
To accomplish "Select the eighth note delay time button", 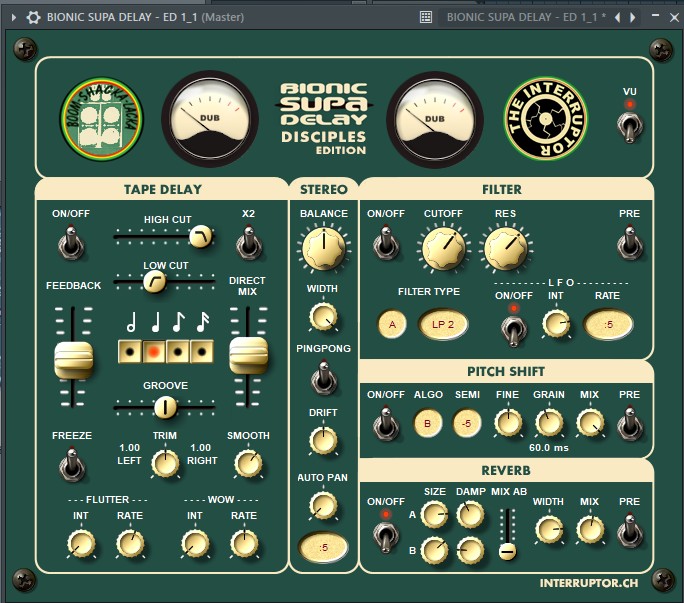I will (x=178, y=351).
